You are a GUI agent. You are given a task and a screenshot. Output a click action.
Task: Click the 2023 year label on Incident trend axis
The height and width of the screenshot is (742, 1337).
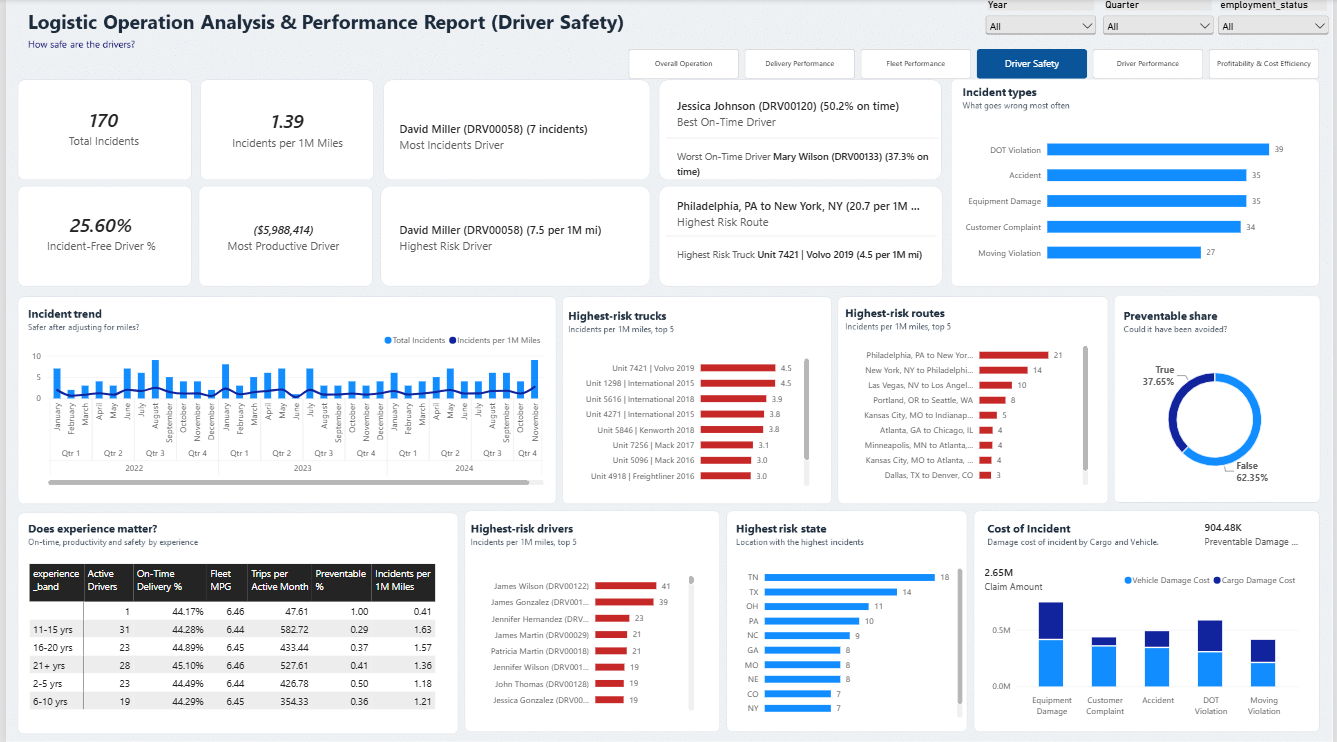(x=302, y=468)
